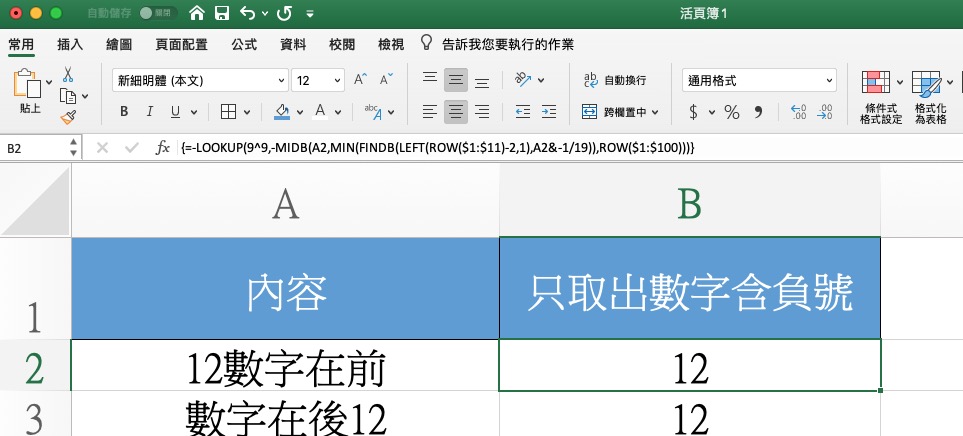Expand the Underline style arrow

194,112
